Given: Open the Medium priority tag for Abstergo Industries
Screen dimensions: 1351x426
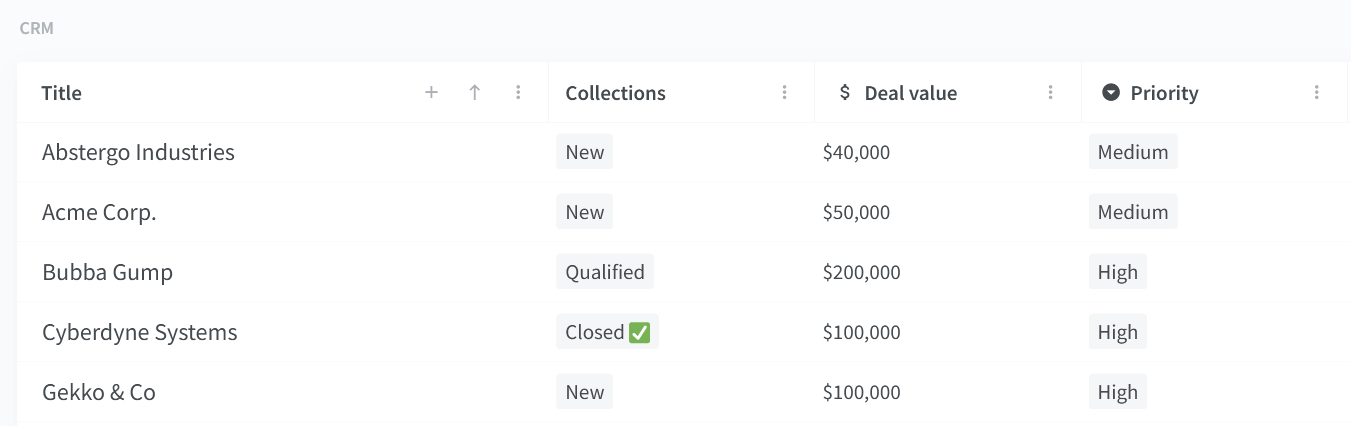Looking at the screenshot, I should (1133, 152).
